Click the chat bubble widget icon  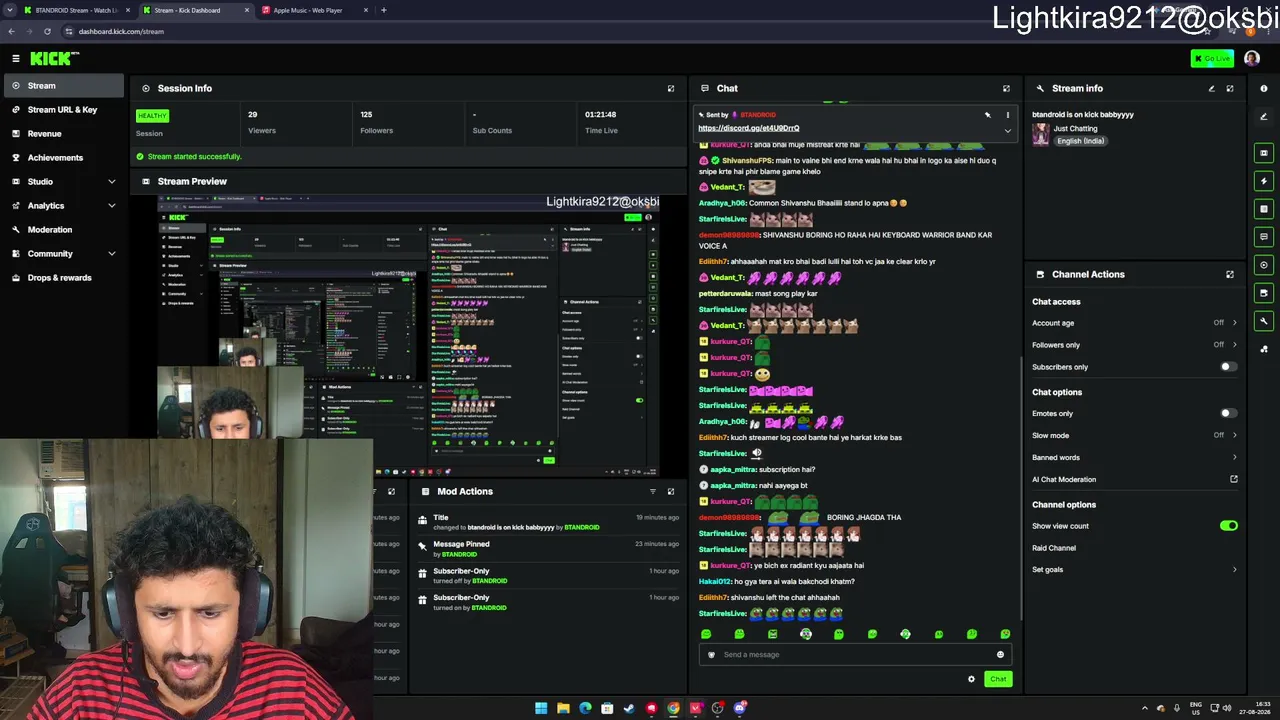(x=1264, y=237)
